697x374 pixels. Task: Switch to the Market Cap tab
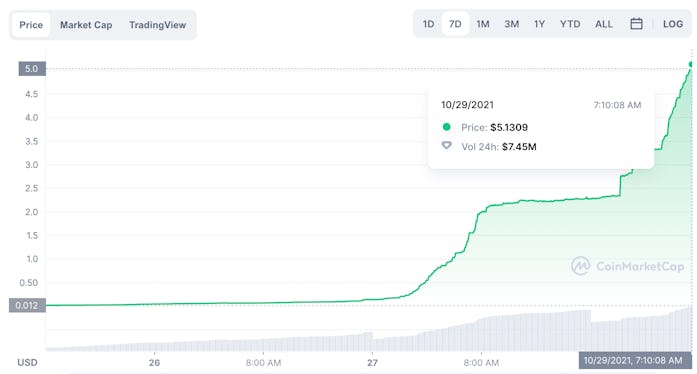(x=86, y=25)
